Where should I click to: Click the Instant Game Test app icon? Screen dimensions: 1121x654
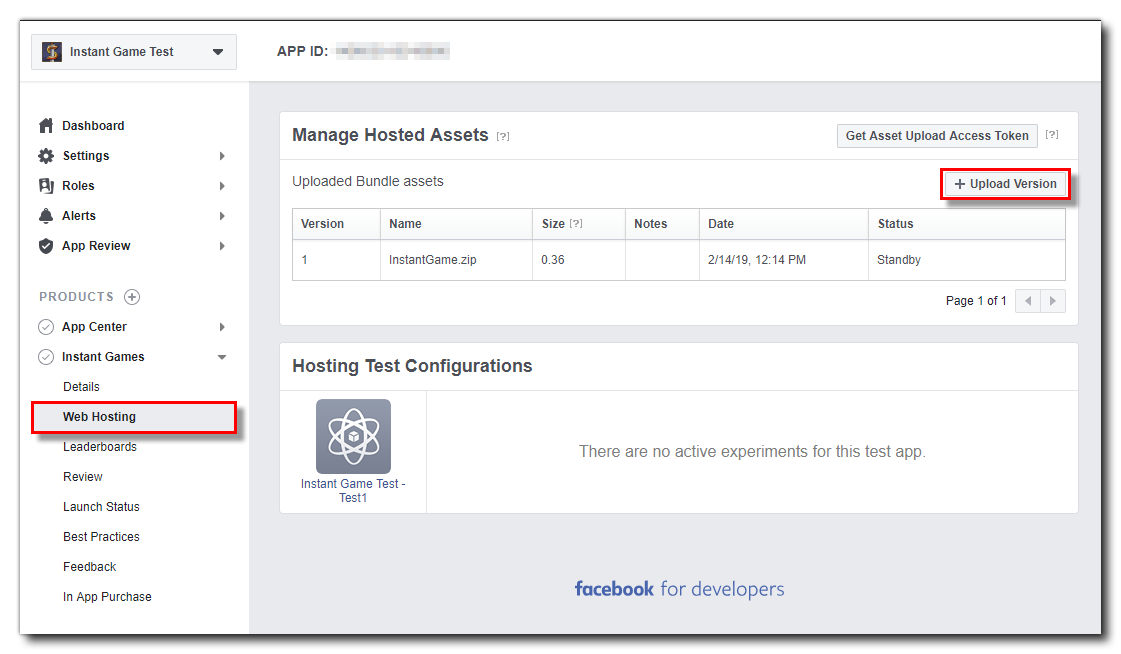pos(51,51)
